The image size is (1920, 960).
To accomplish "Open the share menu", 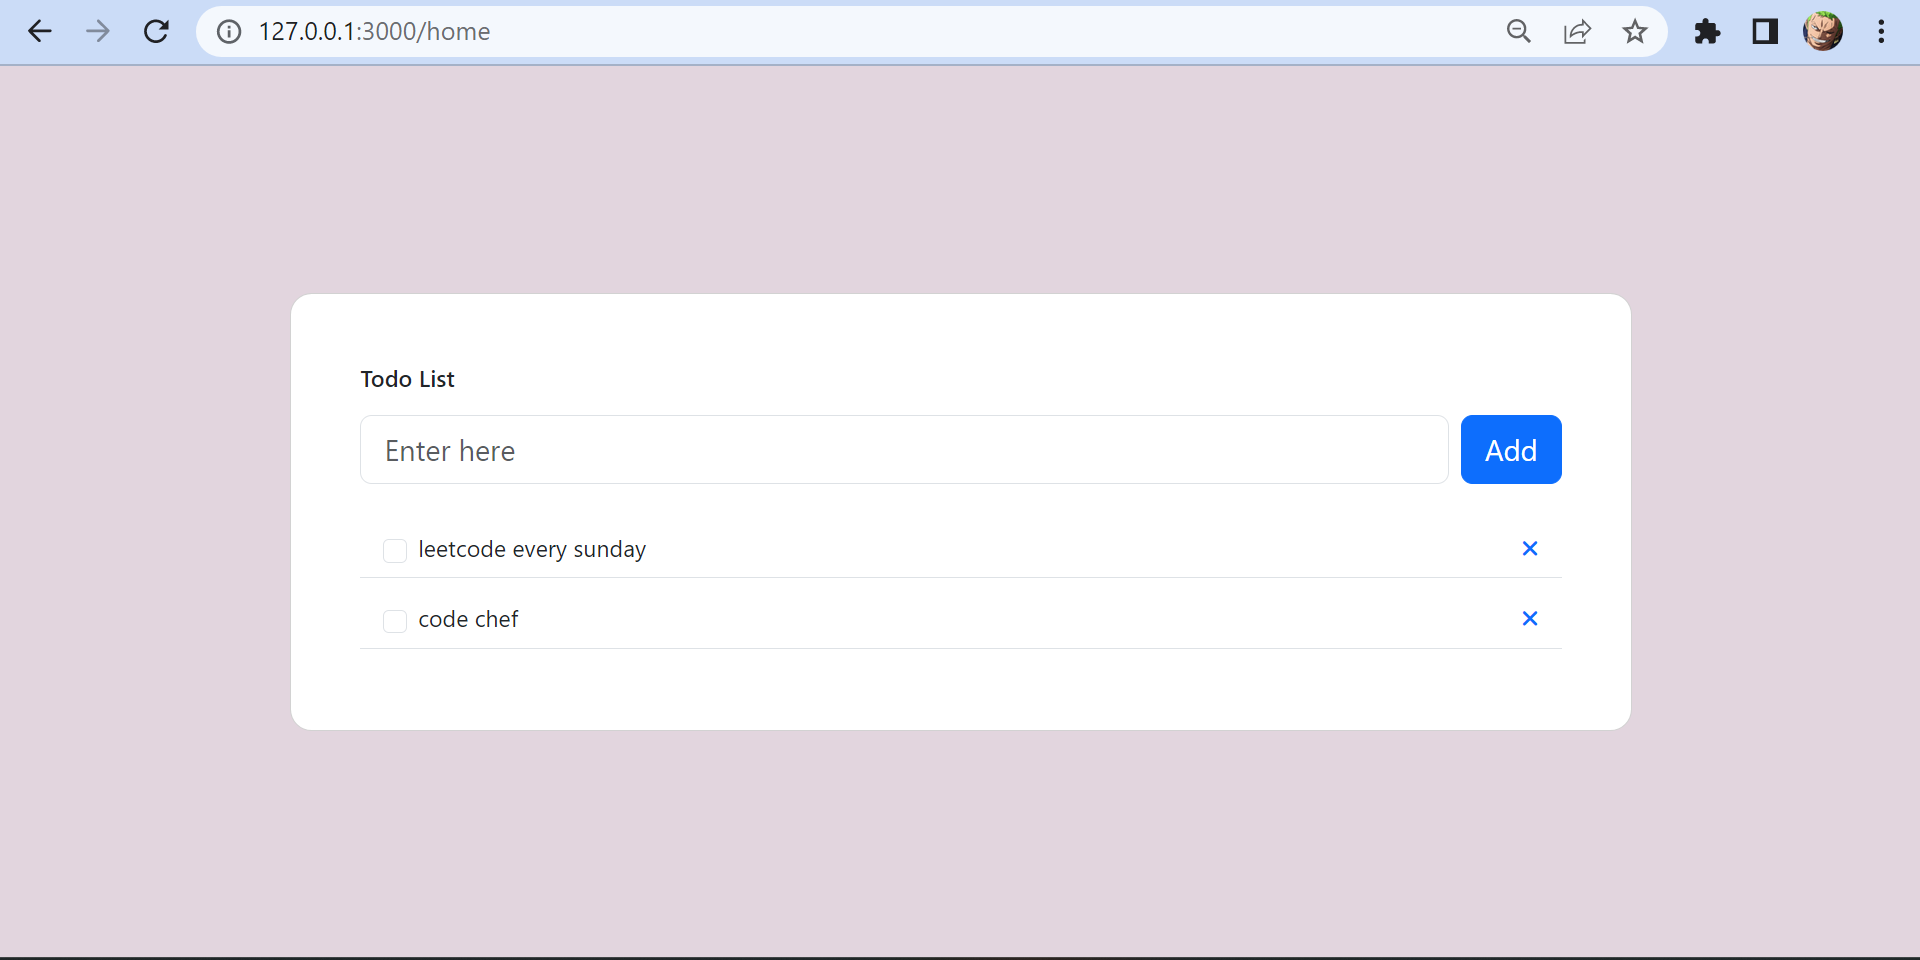I will coord(1577,31).
